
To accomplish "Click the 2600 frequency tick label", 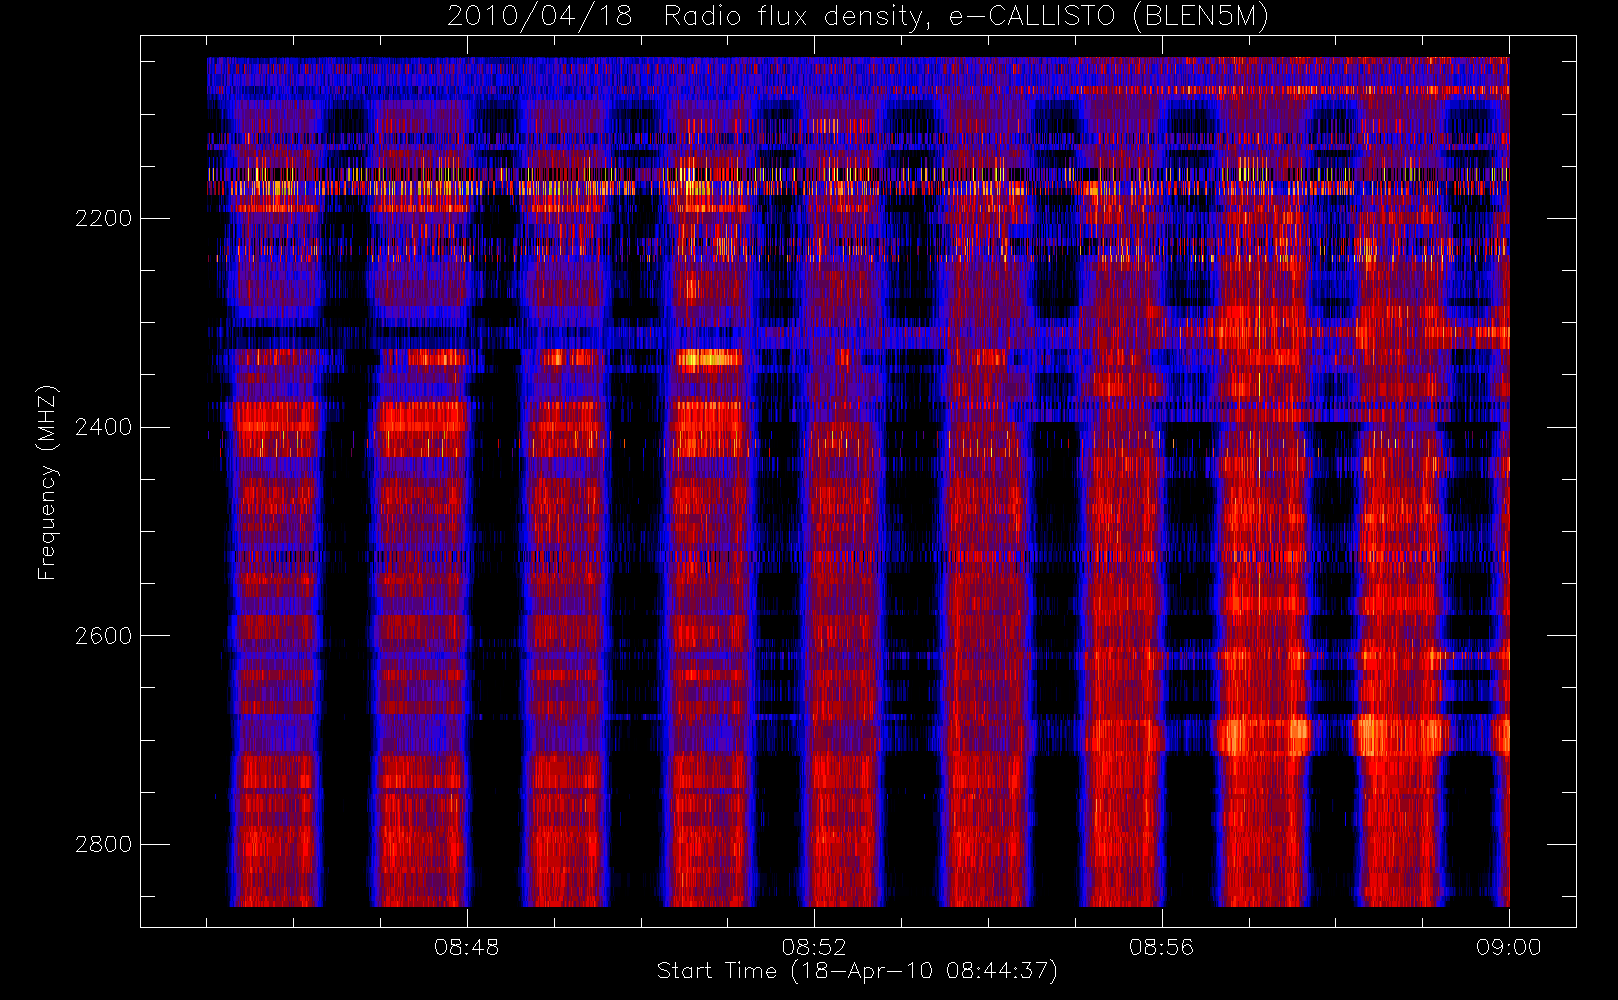I will click(103, 637).
